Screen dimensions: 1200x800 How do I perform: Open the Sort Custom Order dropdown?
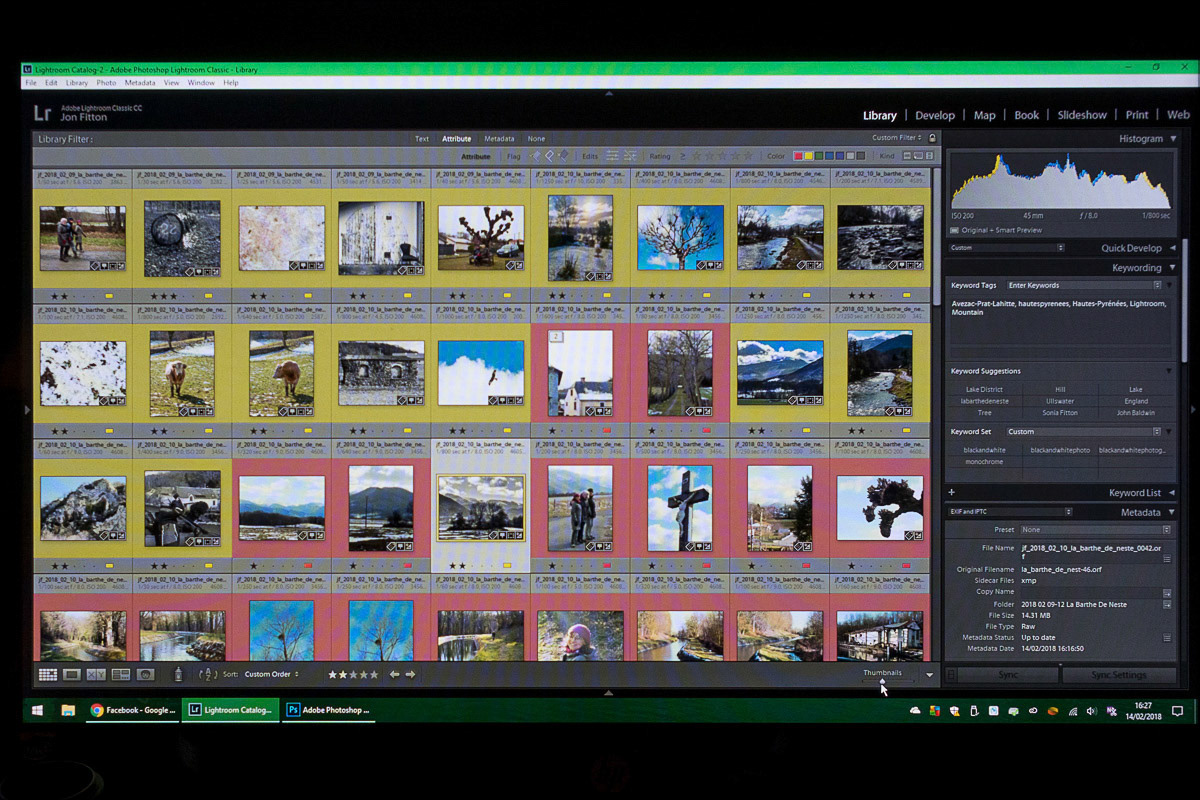pos(271,675)
